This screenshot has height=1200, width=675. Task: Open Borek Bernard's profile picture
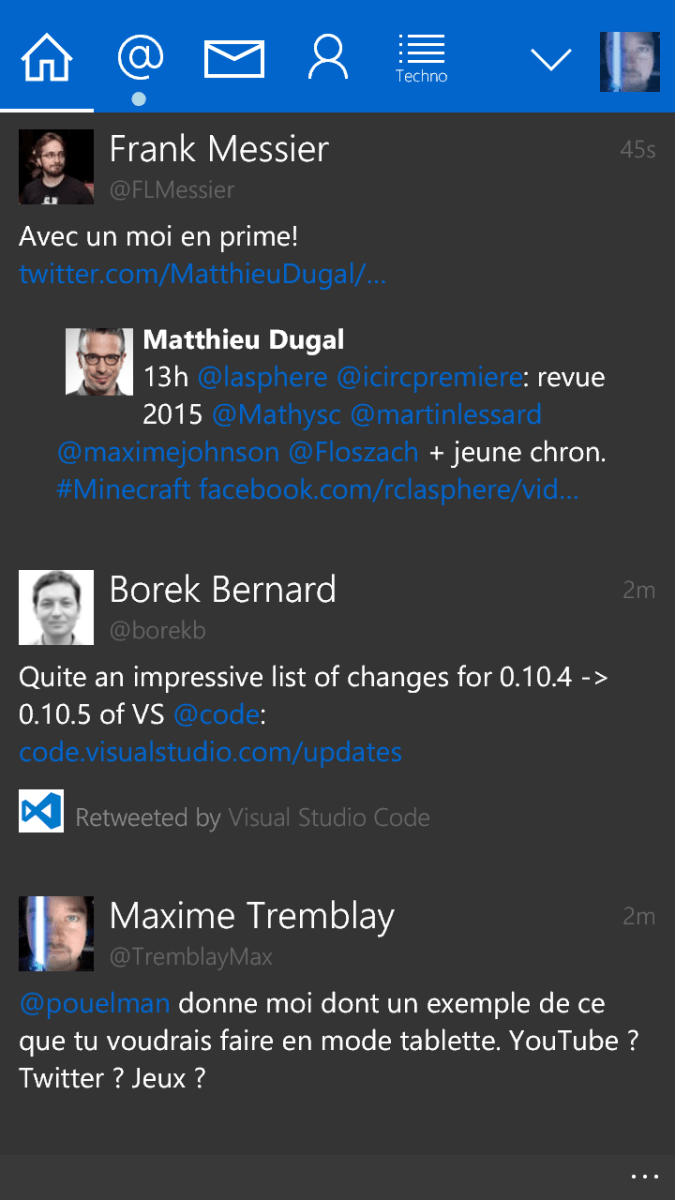[56, 607]
